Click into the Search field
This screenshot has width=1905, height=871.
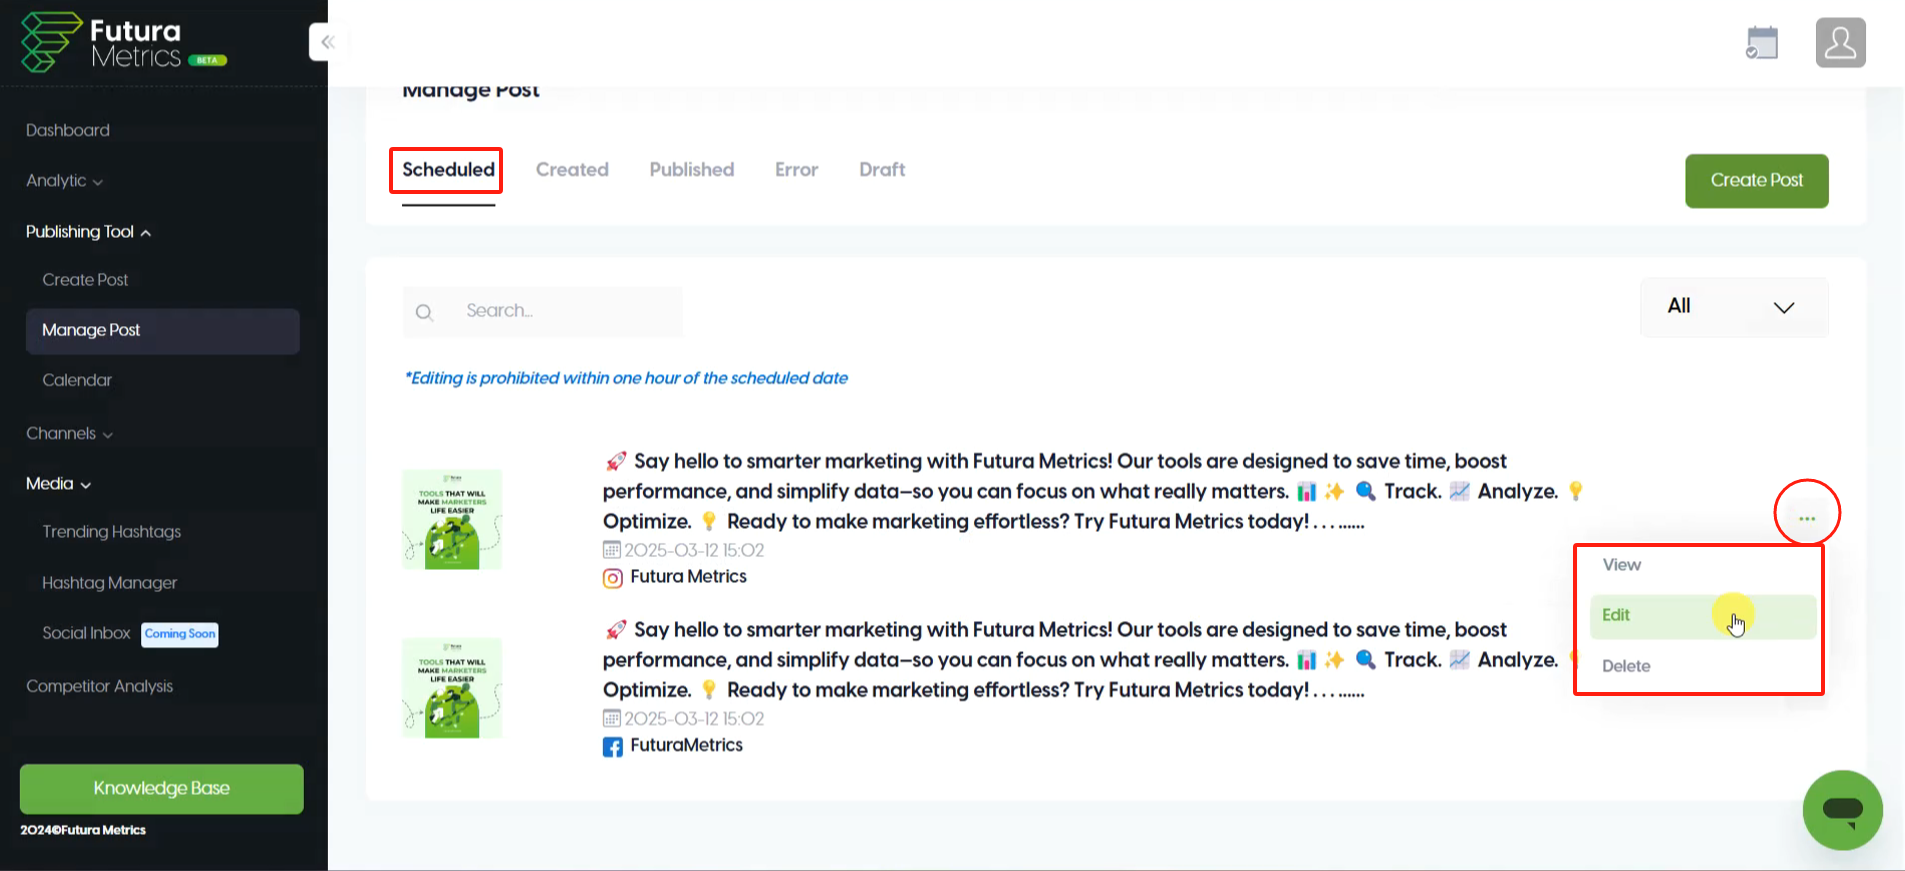[x=543, y=312]
